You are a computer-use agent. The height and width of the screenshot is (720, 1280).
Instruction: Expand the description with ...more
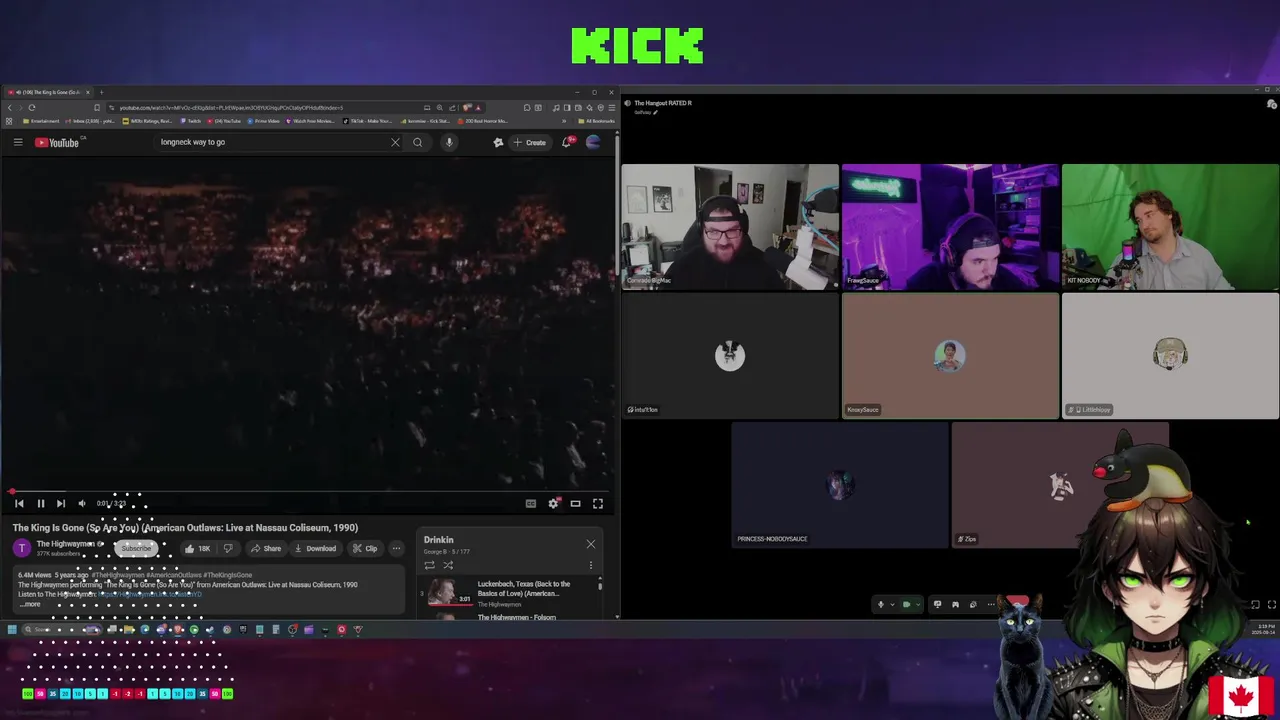point(29,604)
